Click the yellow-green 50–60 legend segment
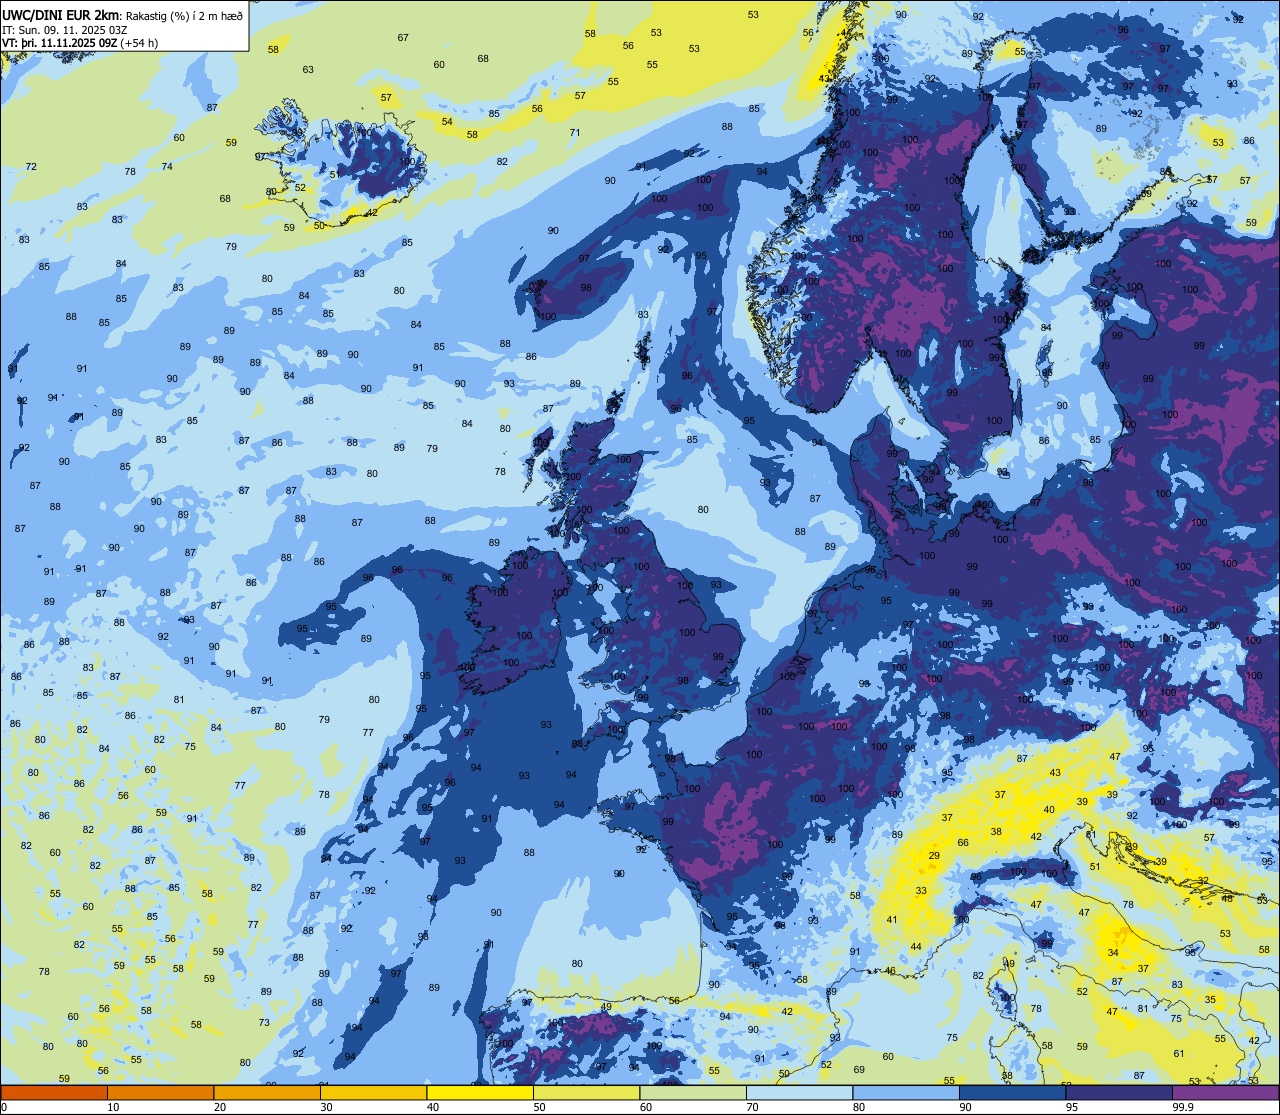The width and height of the screenshot is (1280, 1115). pyautogui.click(x=586, y=1092)
